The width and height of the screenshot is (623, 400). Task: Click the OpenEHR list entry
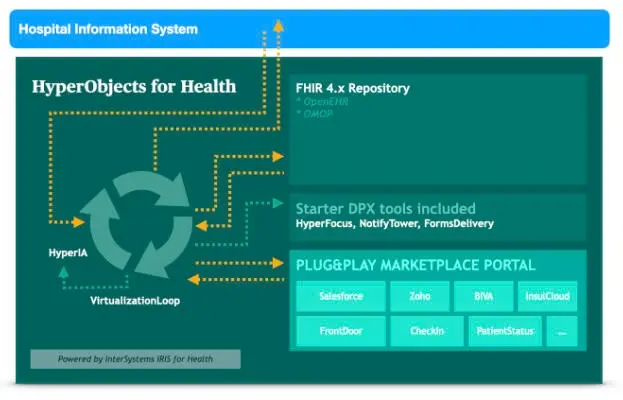tap(322, 102)
